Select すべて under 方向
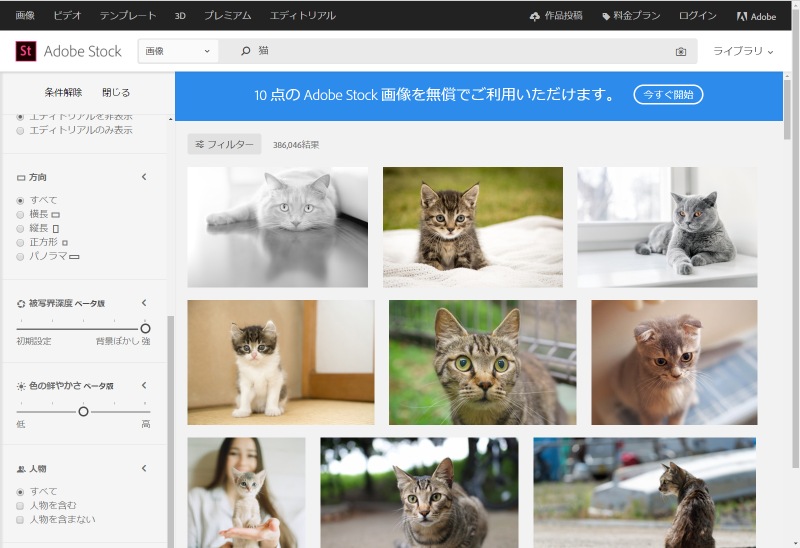The width and height of the screenshot is (800, 548). (x=20, y=201)
